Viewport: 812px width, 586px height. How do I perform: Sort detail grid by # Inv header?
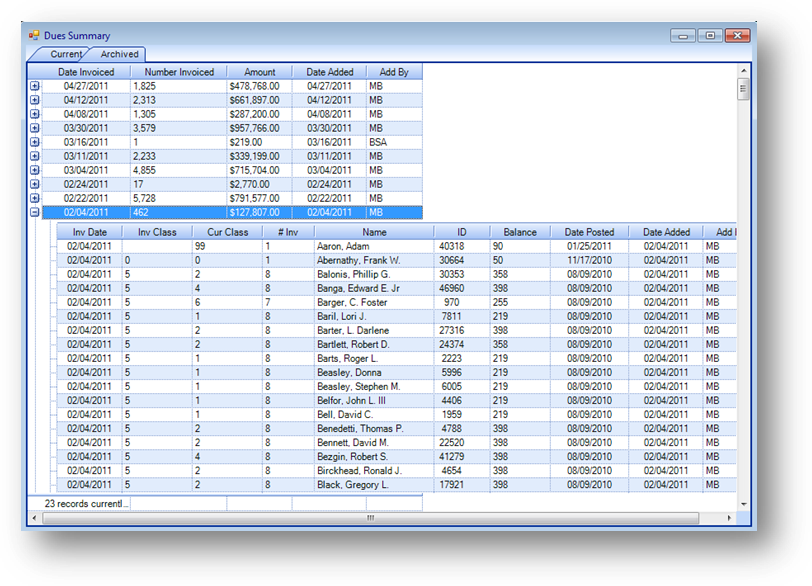[288, 232]
